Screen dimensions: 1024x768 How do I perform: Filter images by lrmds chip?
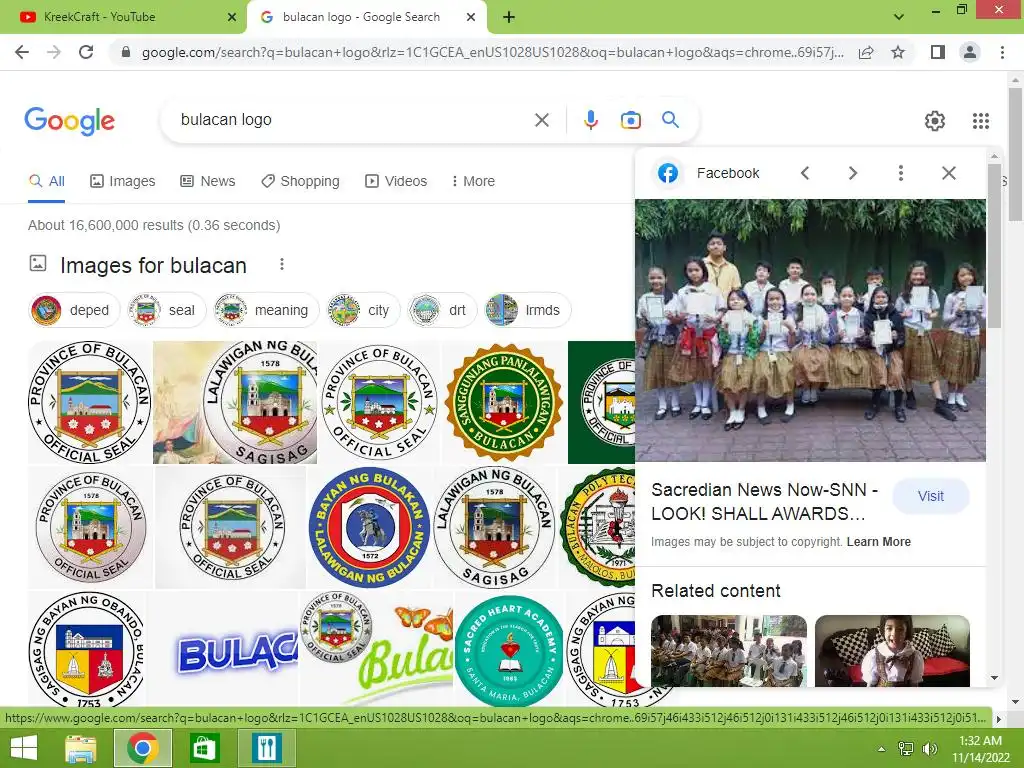528,310
